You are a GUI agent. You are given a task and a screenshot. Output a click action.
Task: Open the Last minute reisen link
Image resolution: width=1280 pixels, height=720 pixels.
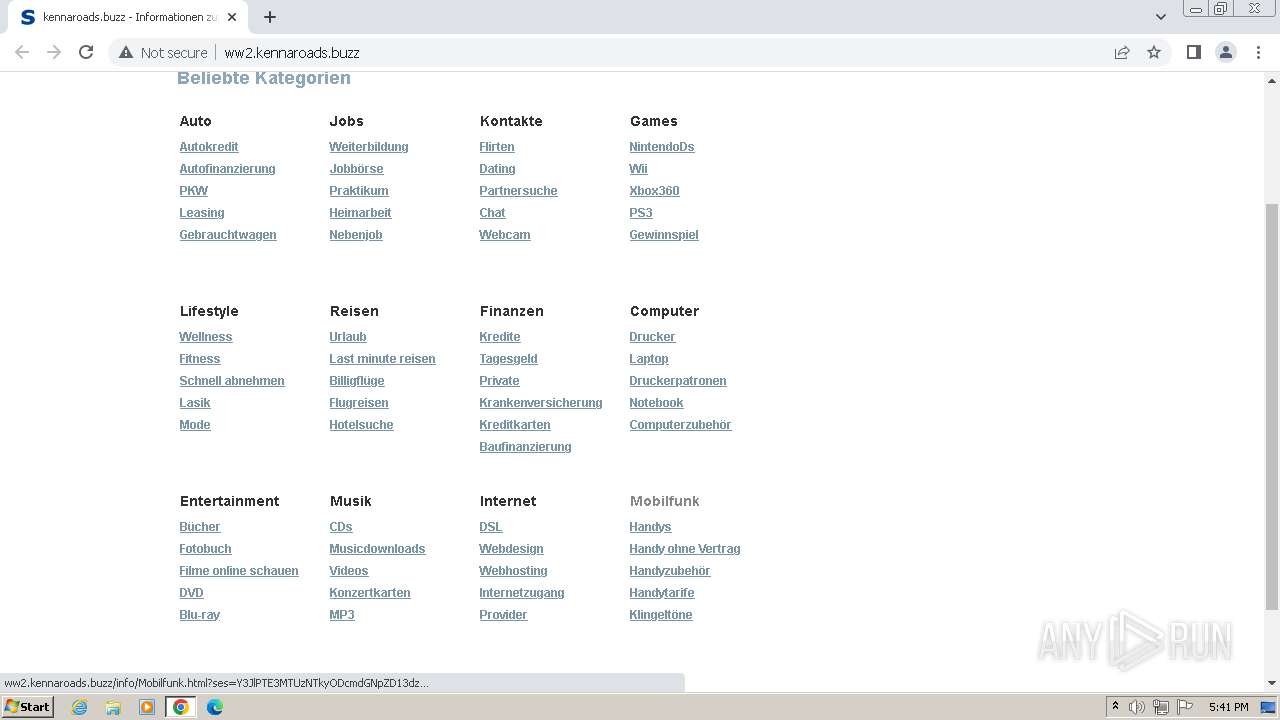[x=382, y=359]
